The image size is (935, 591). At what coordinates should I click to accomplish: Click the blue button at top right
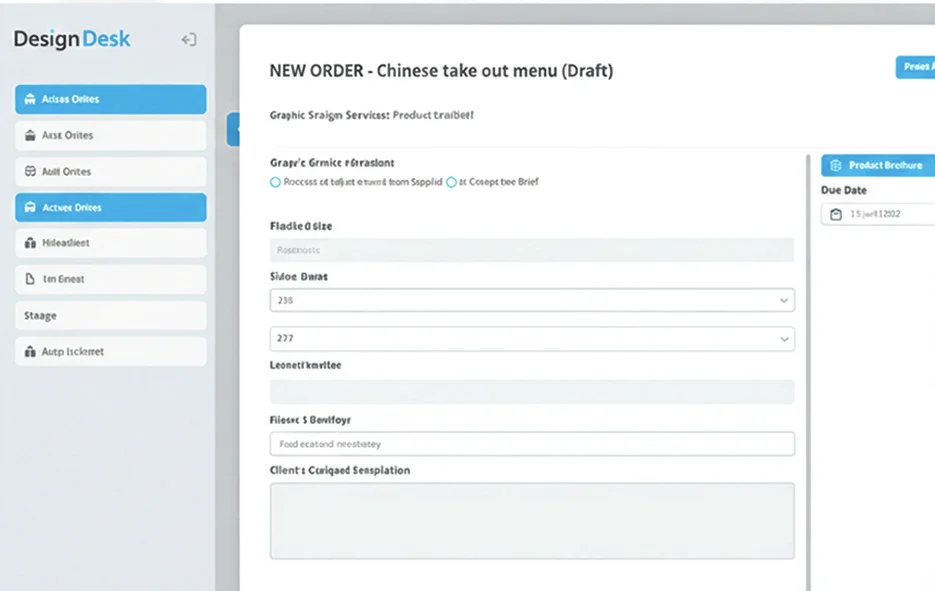tap(915, 67)
